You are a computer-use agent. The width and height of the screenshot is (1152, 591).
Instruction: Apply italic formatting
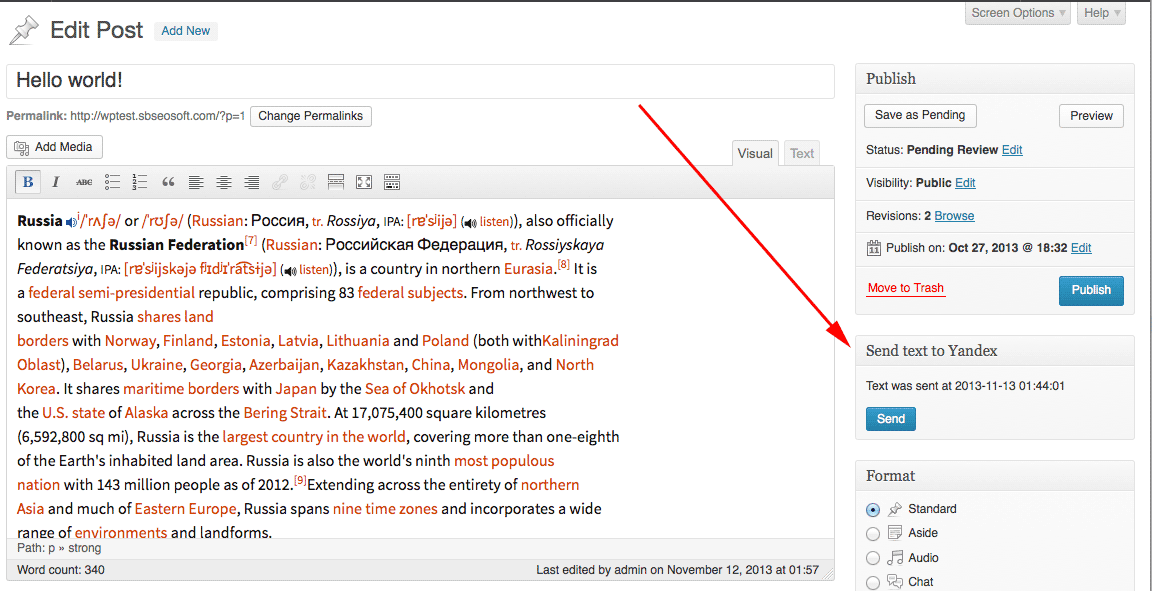click(x=56, y=182)
